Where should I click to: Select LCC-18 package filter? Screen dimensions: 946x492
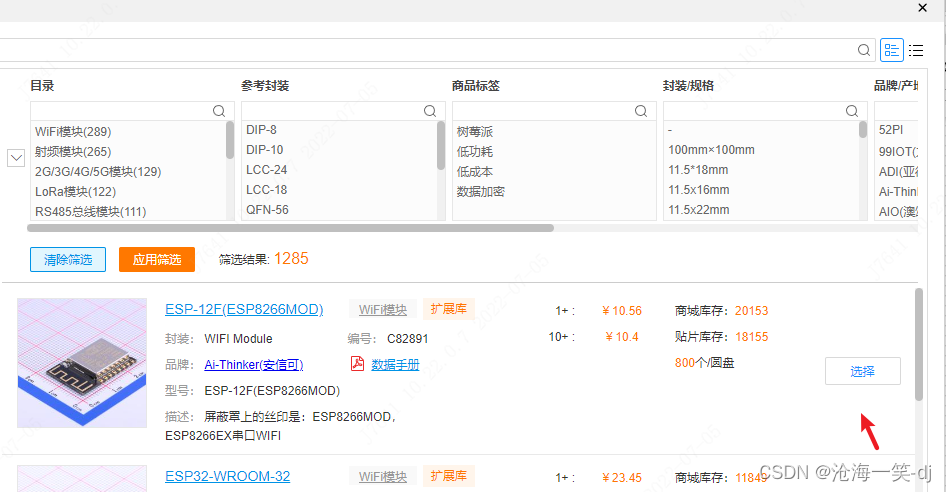point(266,190)
